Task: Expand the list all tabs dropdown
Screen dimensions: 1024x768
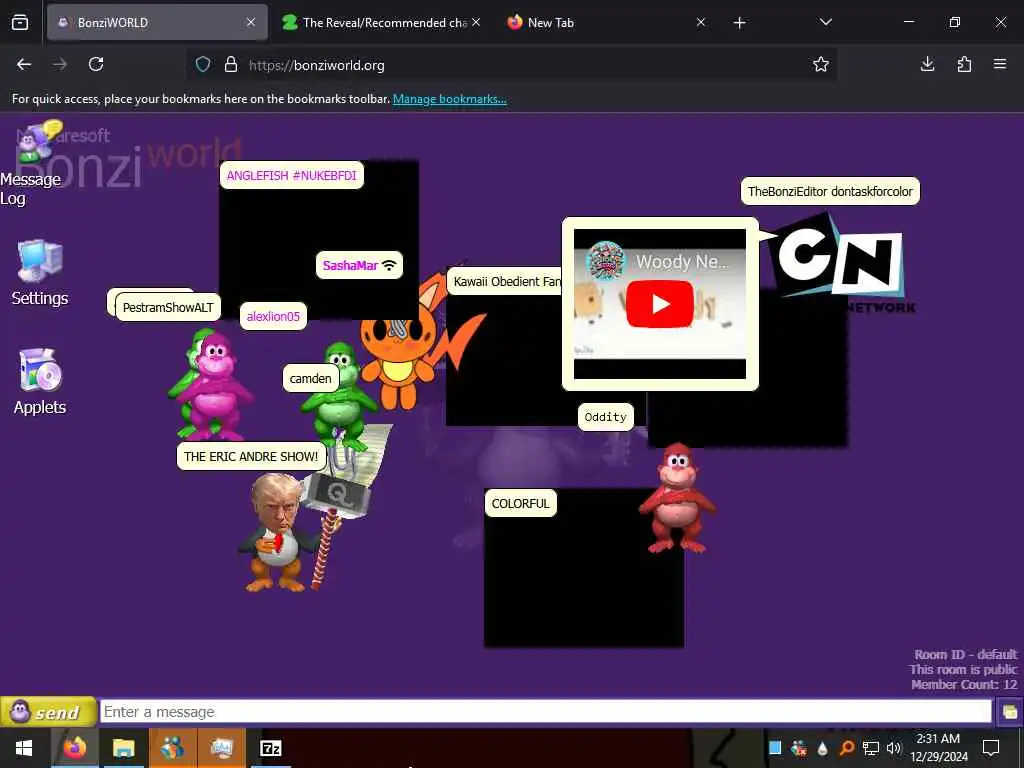Action: click(825, 22)
